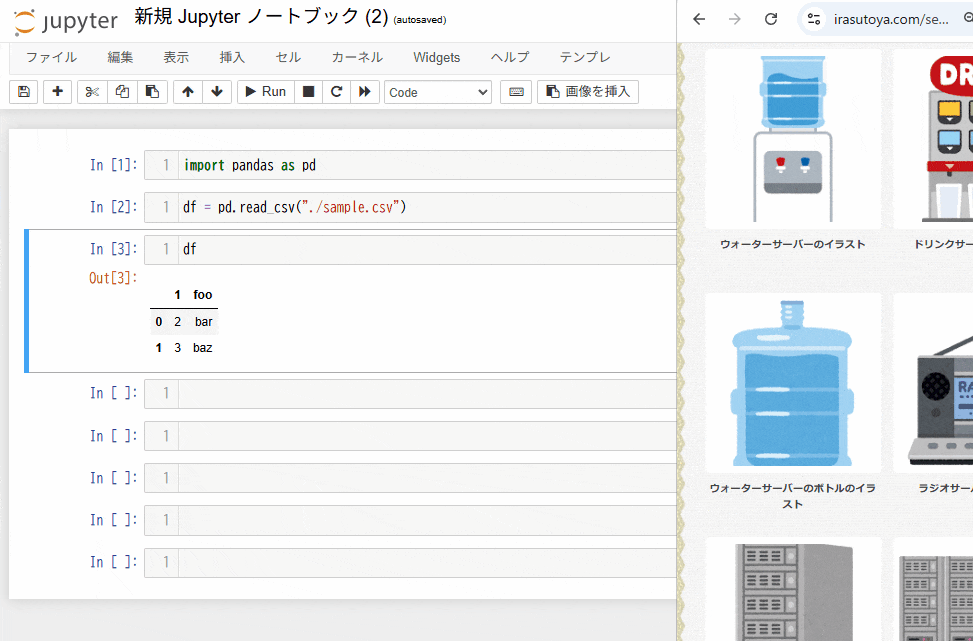
Task: Restart the kernel using the circular arrow icon
Action: 337,91
